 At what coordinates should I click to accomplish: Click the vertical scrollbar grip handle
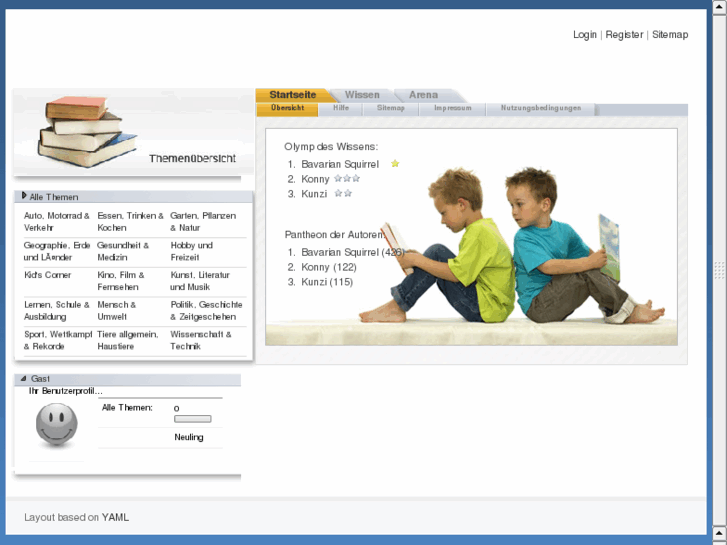click(x=719, y=270)
